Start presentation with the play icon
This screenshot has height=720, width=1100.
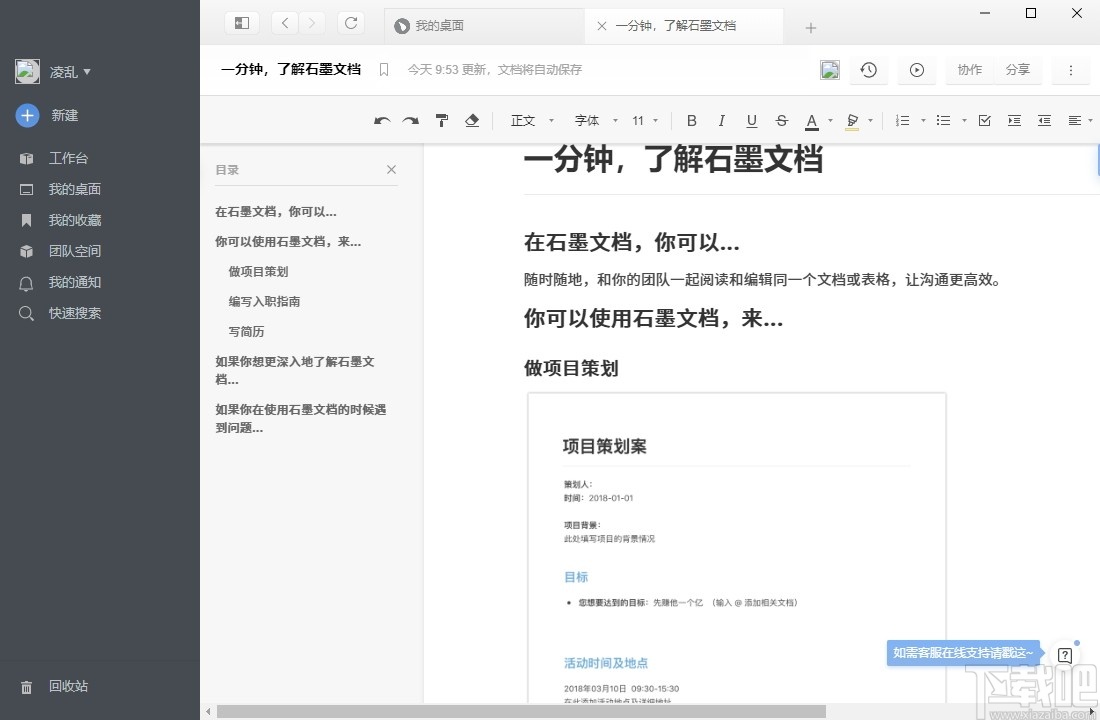(x=916, y=70)
